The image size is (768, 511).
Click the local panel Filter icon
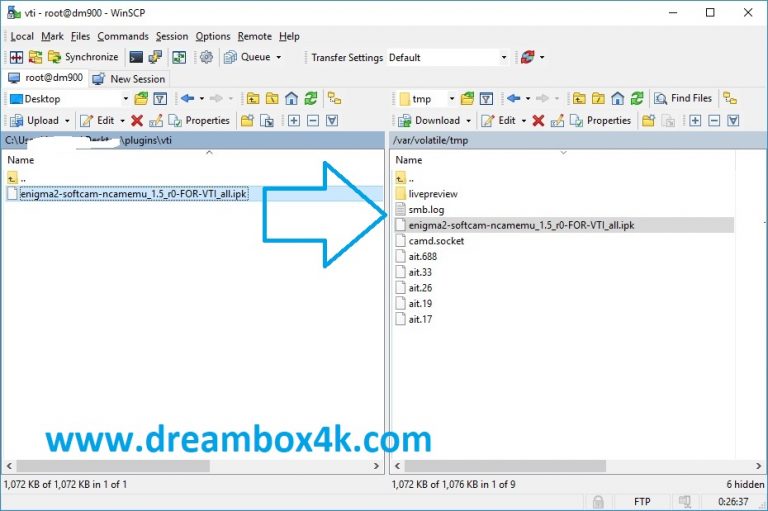click(x=160, y=99)
